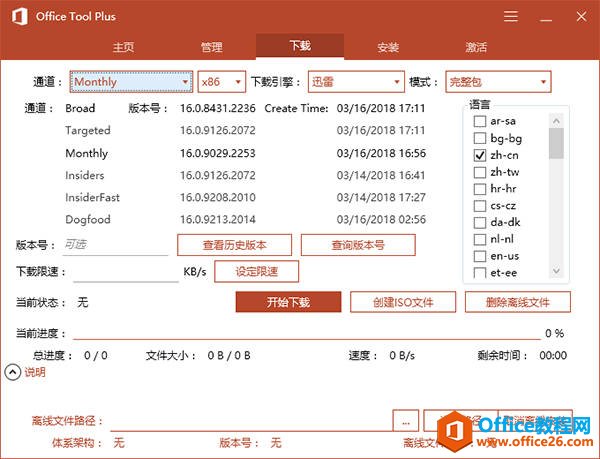The height and width of the screenshot is (459, 600).
Task: Switch to the 管理 tab
Action: pyautogui.click(x=212, y=47)
